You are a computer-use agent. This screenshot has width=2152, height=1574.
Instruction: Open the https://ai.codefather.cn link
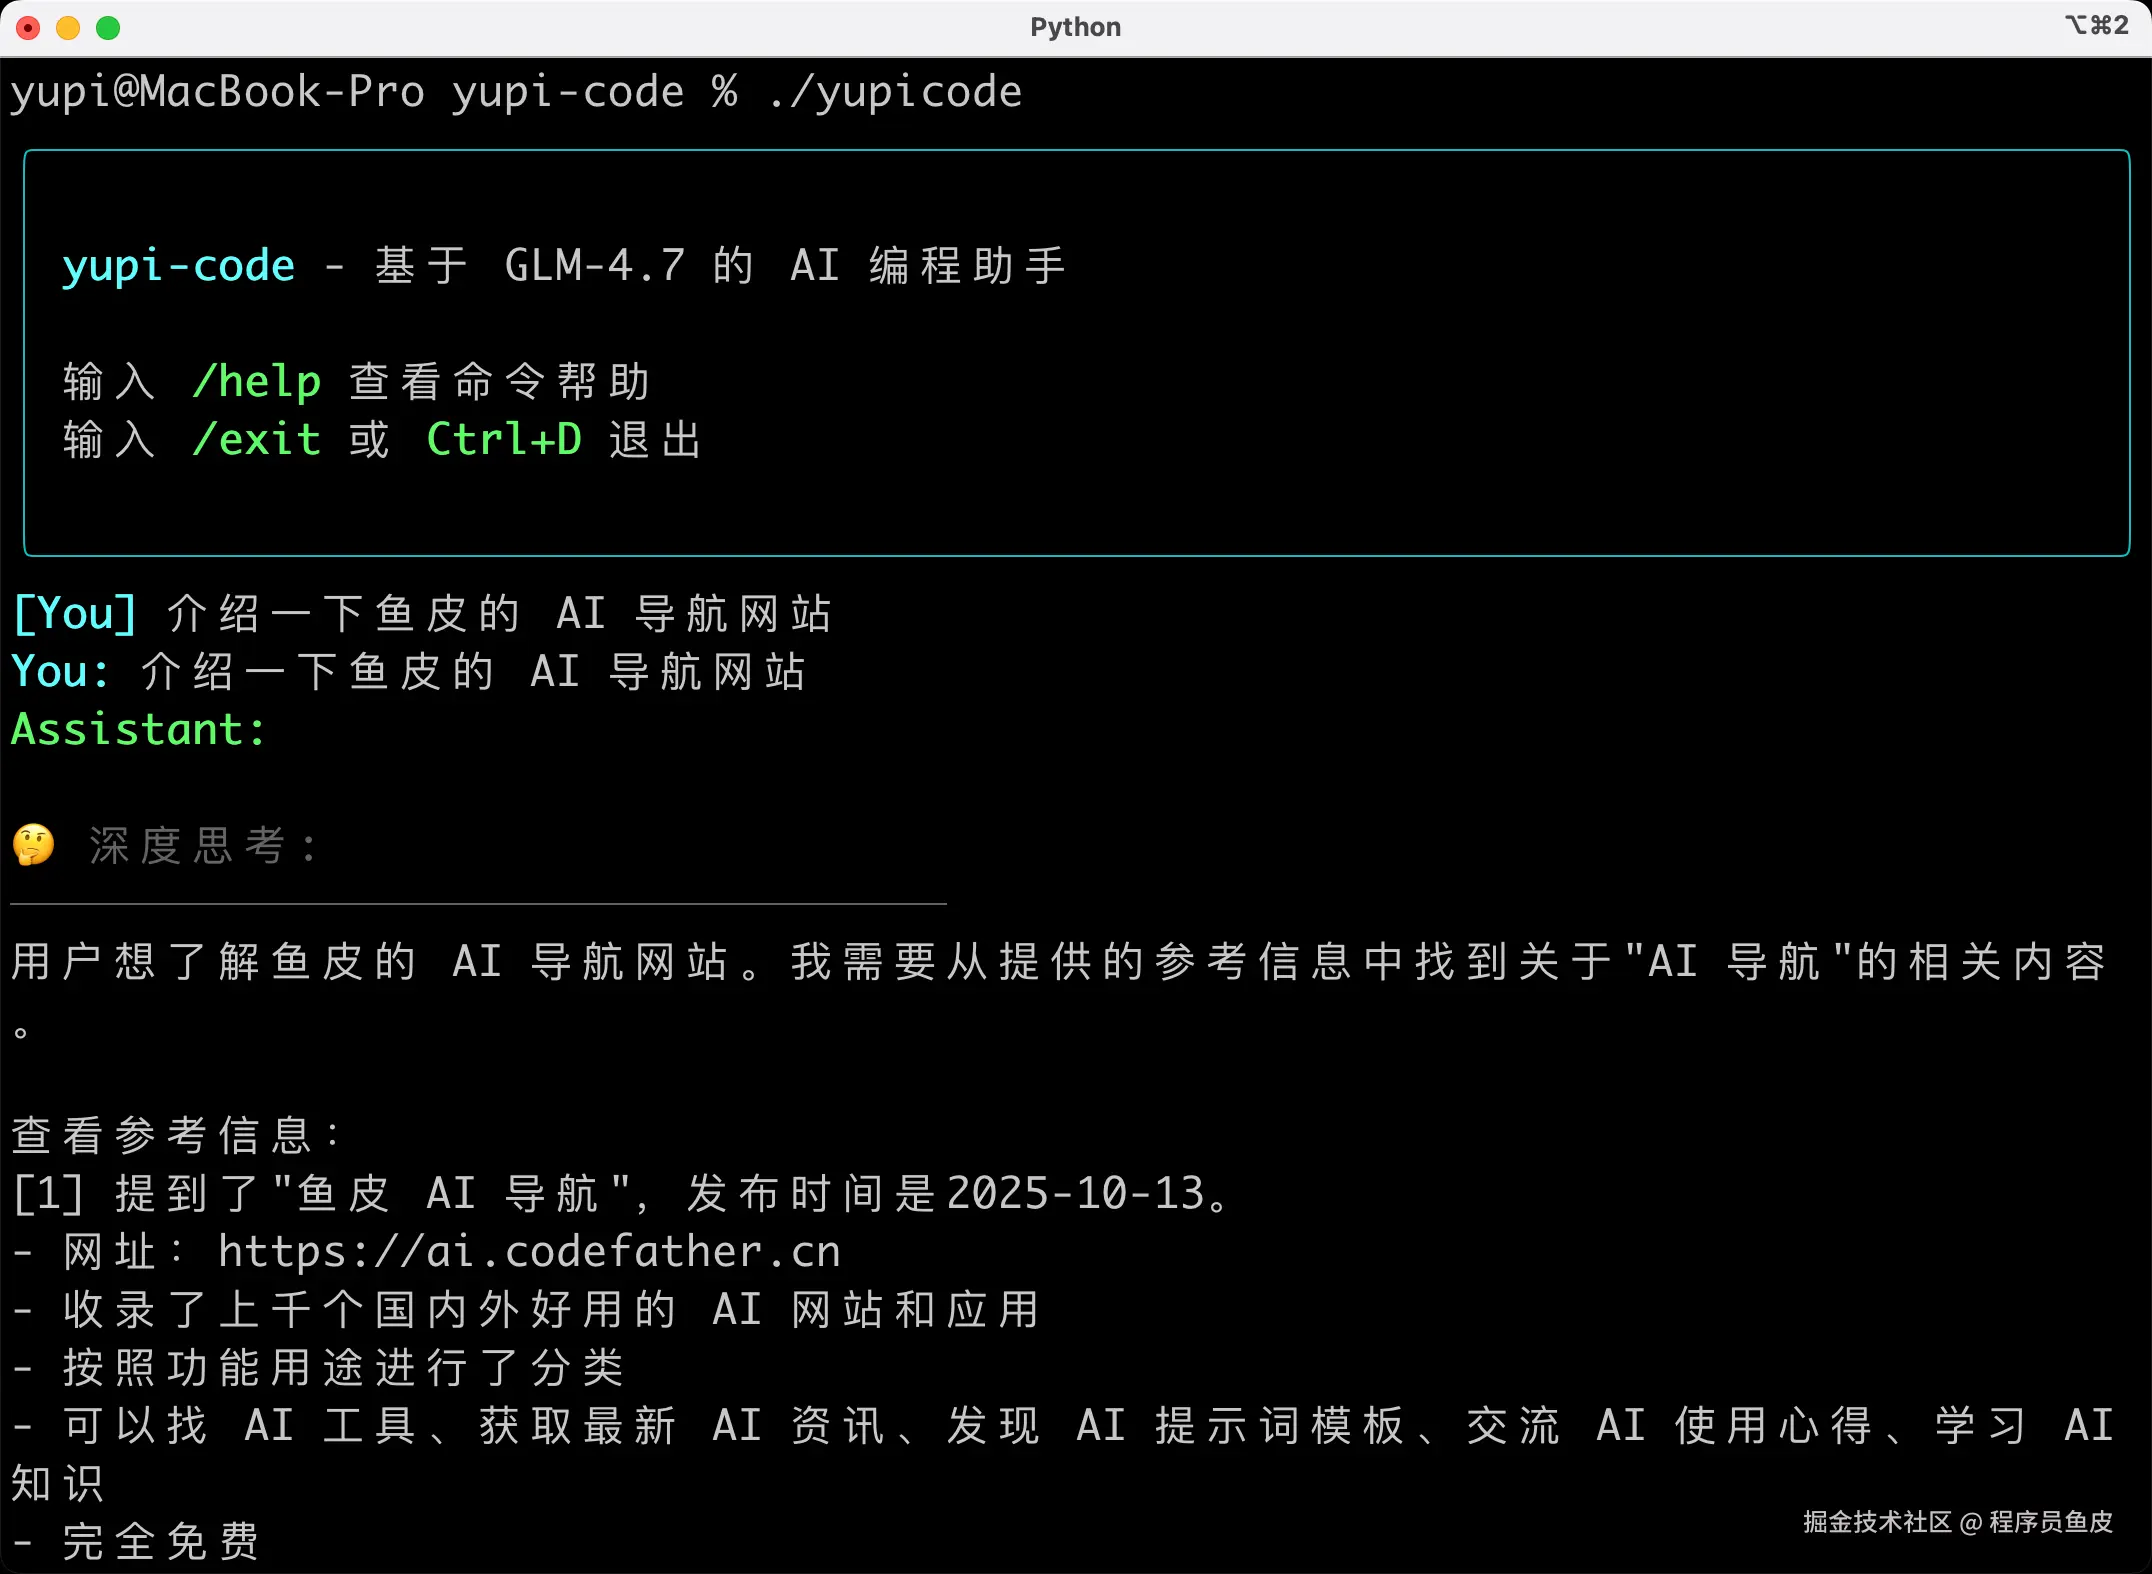[x=529, y=1252]
